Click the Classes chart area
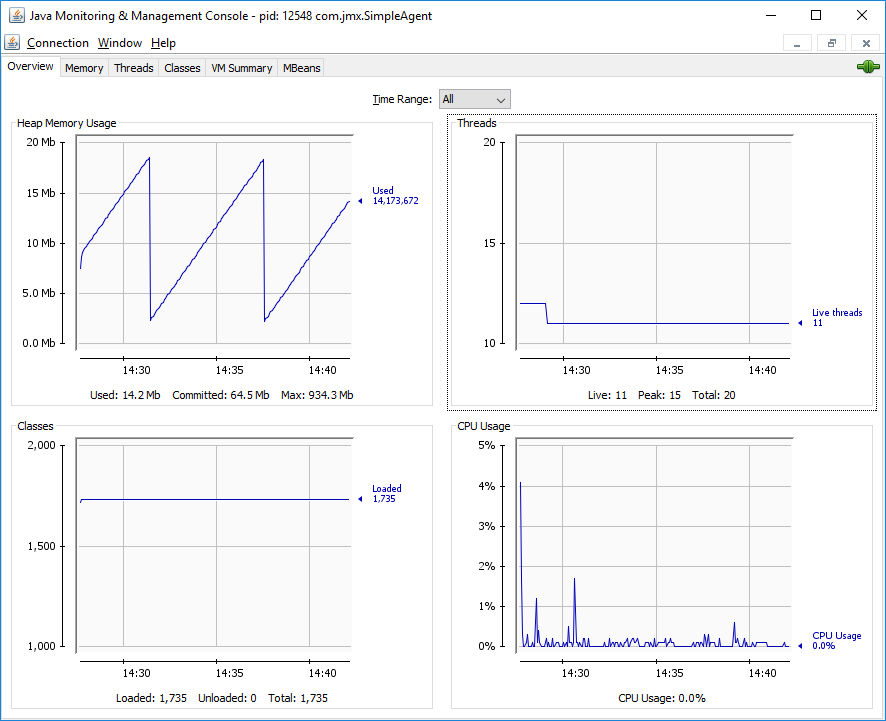886x721 pixels. point(215,545)
